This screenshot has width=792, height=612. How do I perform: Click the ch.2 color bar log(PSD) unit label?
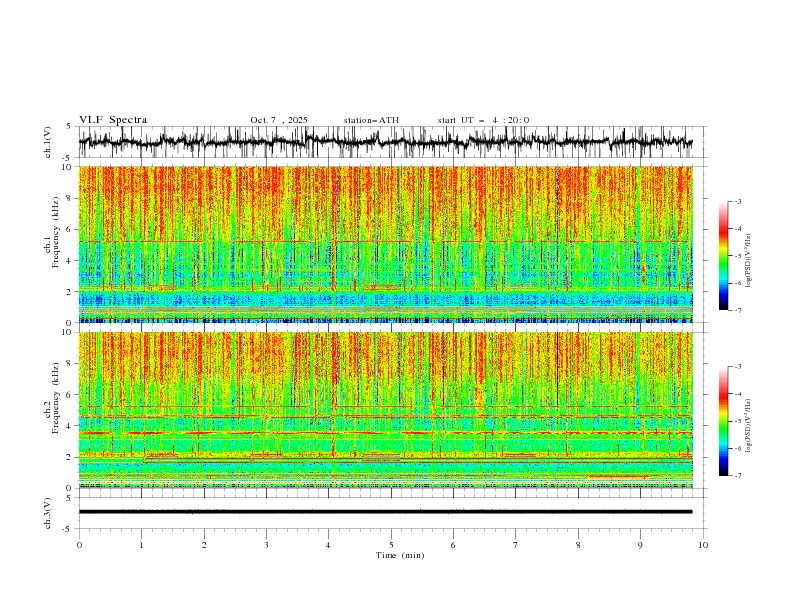[x=749, y=426]
